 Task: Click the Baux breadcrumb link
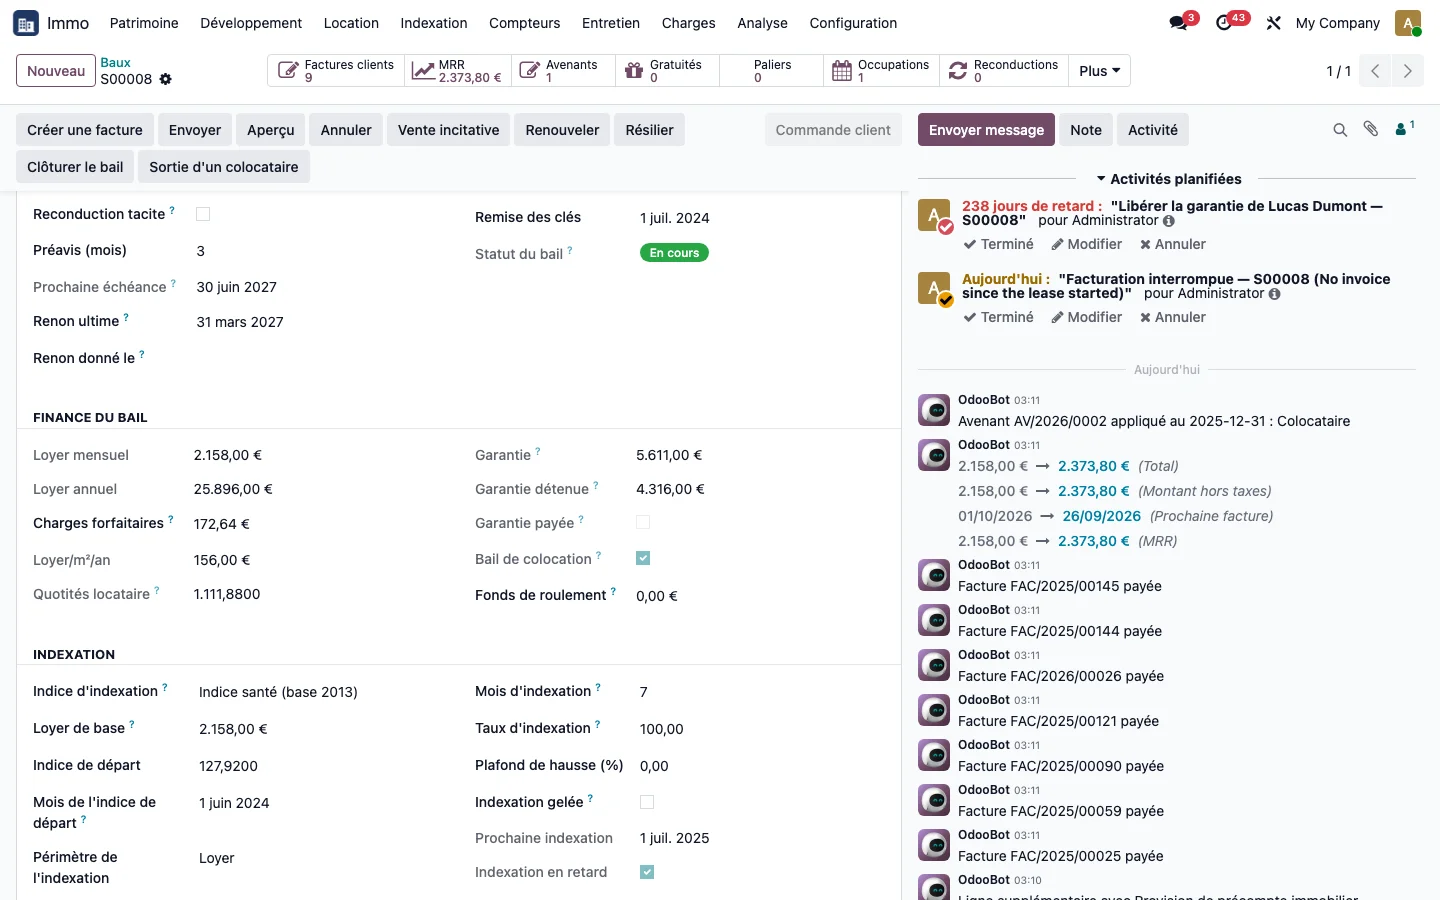tap(115, 62)
